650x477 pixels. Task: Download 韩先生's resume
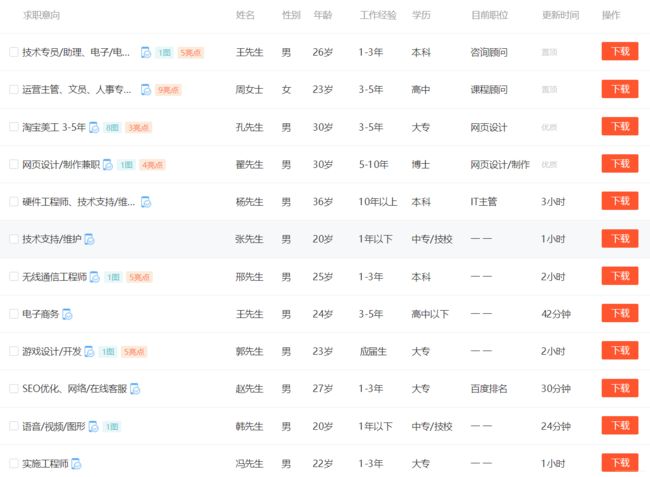click(x=620, y=425)
